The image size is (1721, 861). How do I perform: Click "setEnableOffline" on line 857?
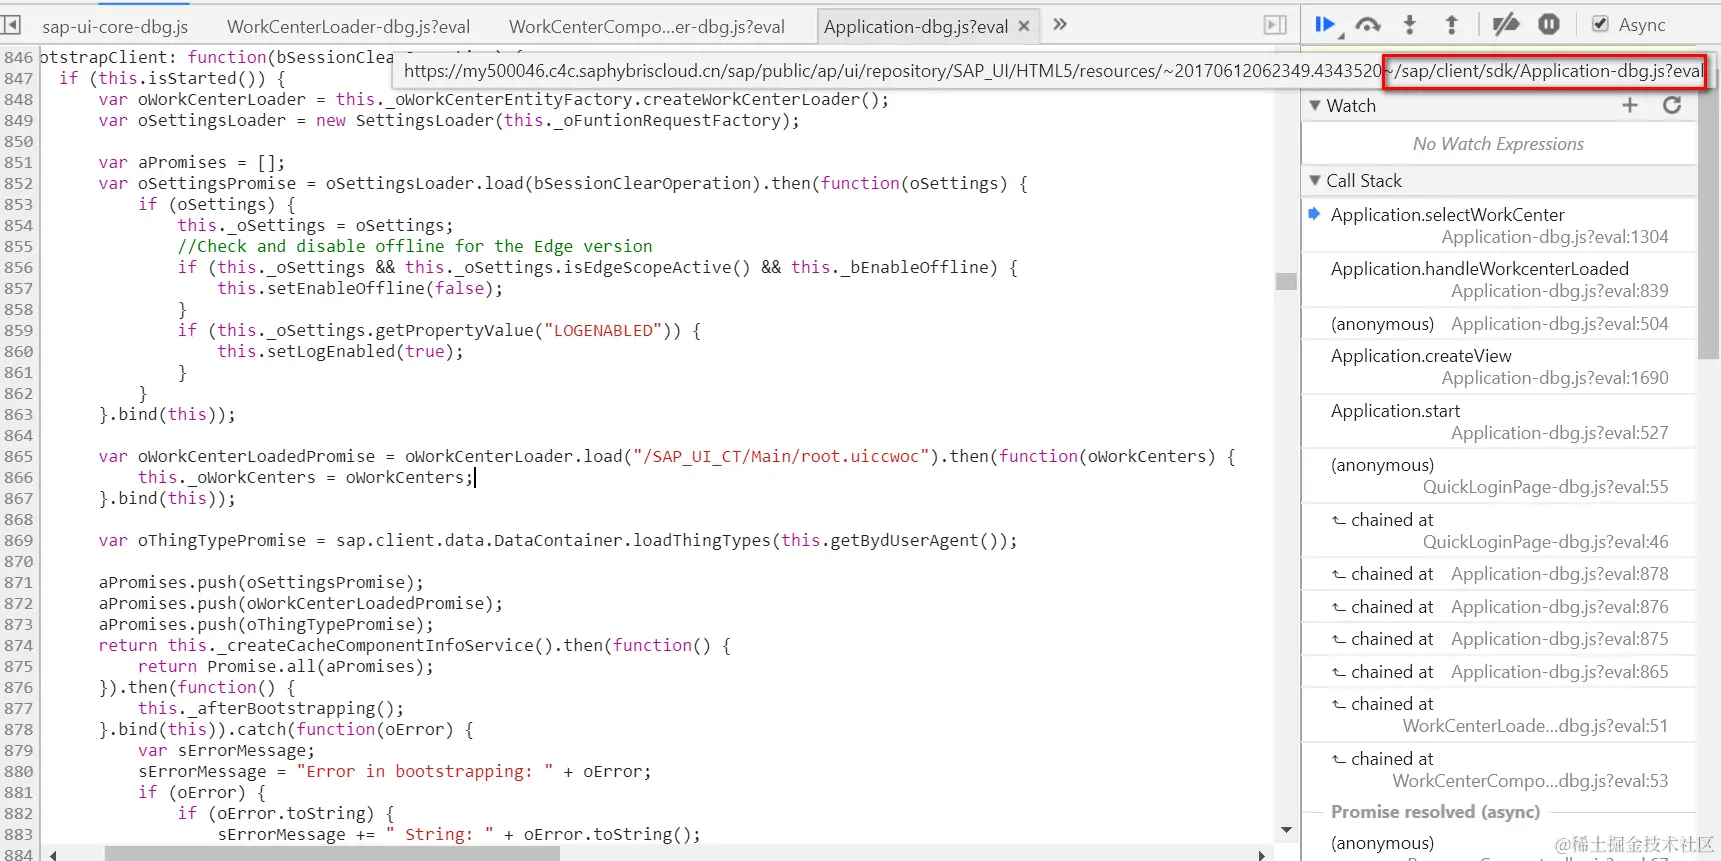pos(346,288)
